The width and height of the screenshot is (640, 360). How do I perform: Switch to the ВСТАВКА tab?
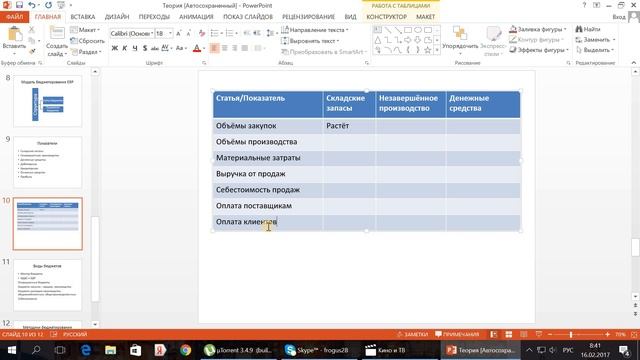pyautogui.click(x=82, y=17)
